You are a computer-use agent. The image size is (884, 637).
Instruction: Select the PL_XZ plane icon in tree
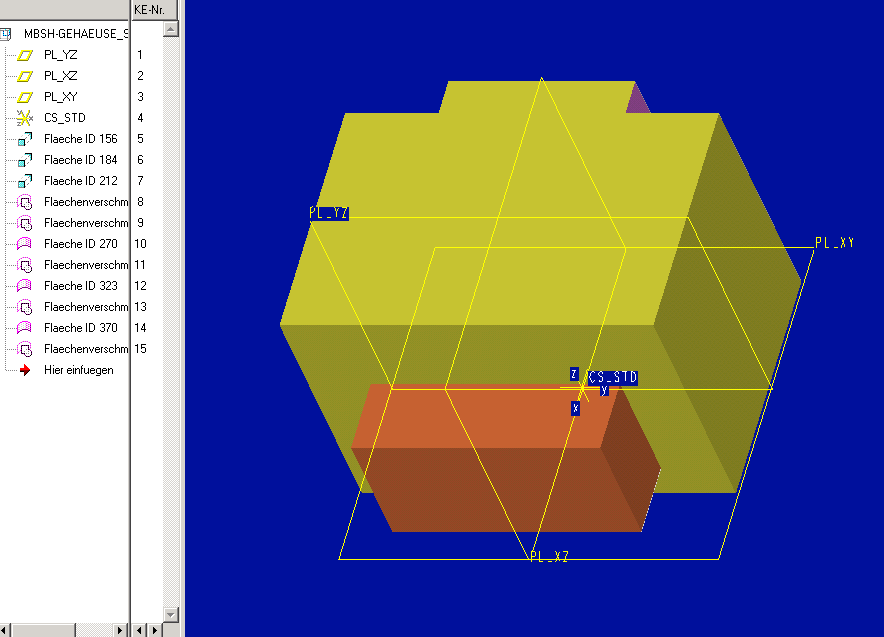coord(26,76)
